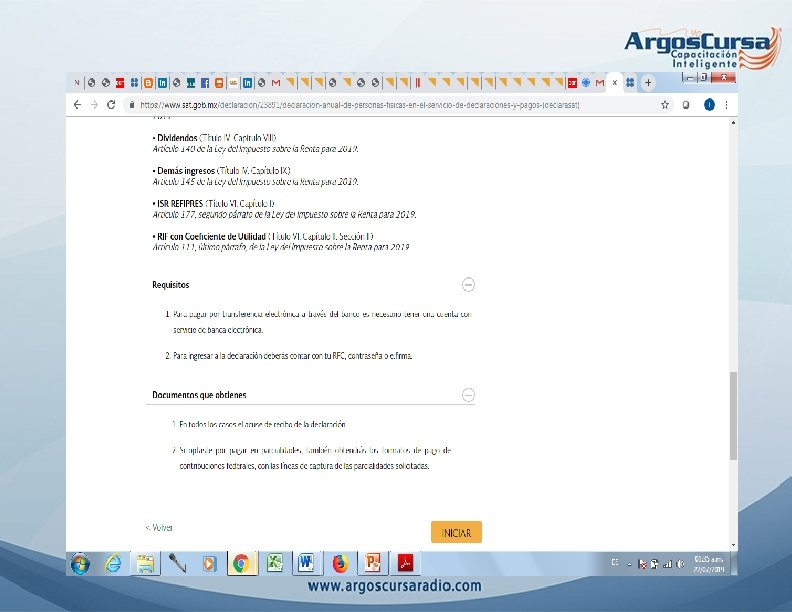Open PowerPoint from the taskbar

373,564
